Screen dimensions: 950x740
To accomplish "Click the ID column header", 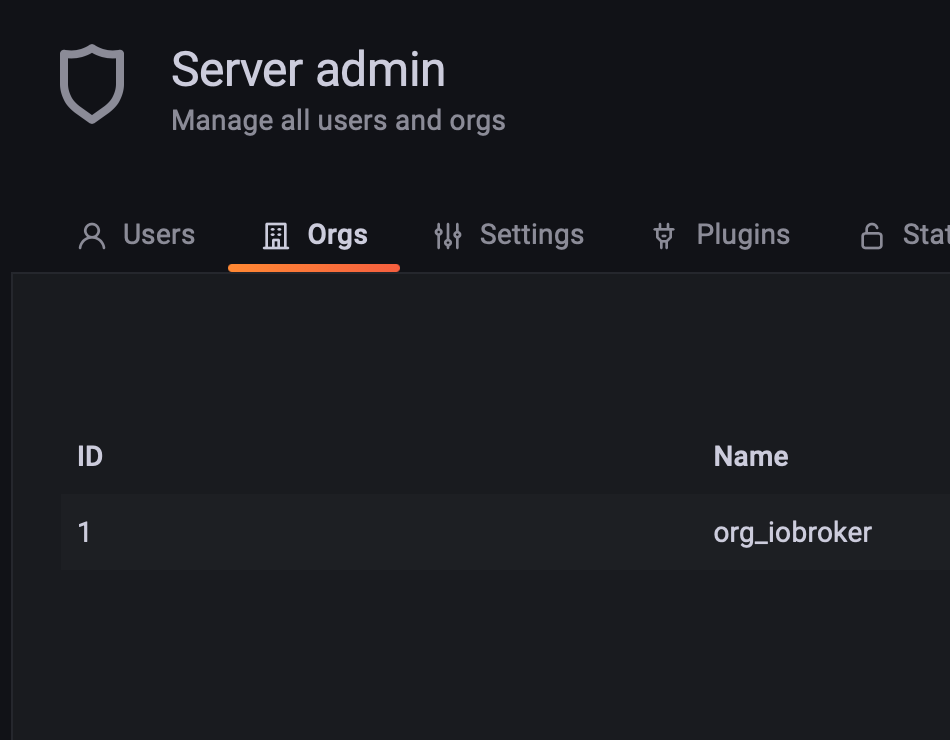I will (90, 456).
